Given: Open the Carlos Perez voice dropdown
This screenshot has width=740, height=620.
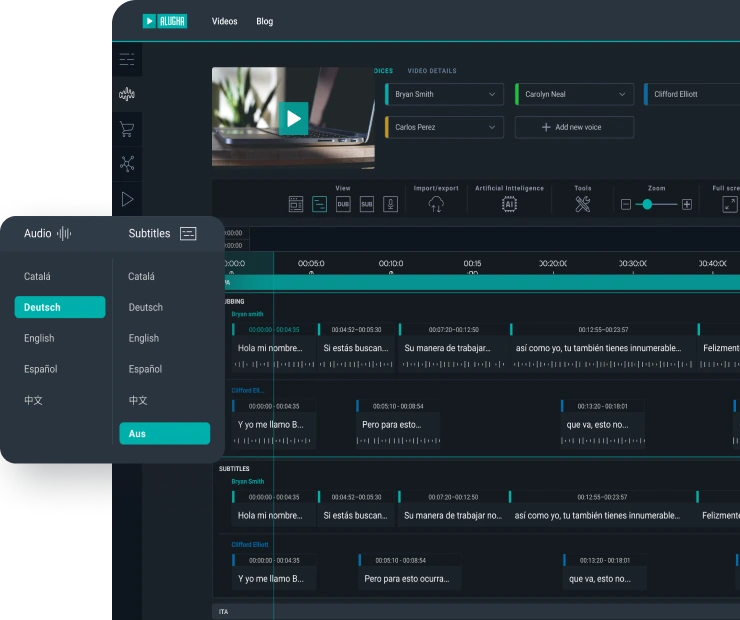Looking at the screenshot, I should (x=444, y=127).
